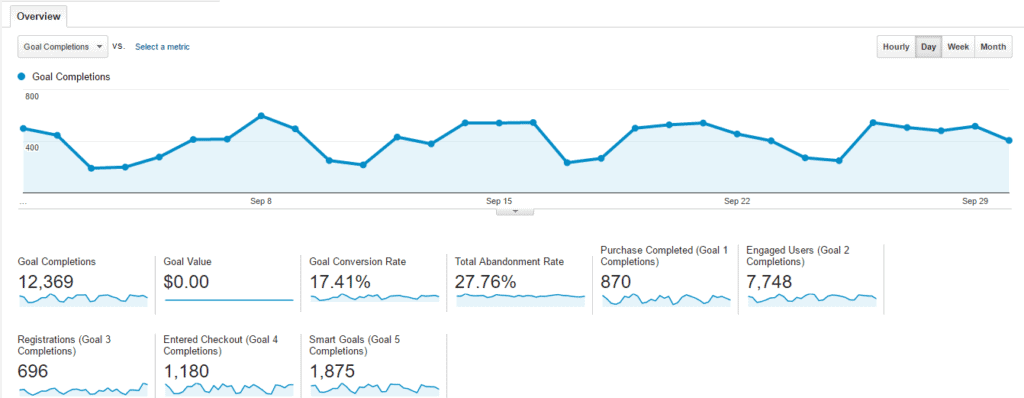Click the 400 y-axis label
The image size is (1024, 398).
[32, 147]
